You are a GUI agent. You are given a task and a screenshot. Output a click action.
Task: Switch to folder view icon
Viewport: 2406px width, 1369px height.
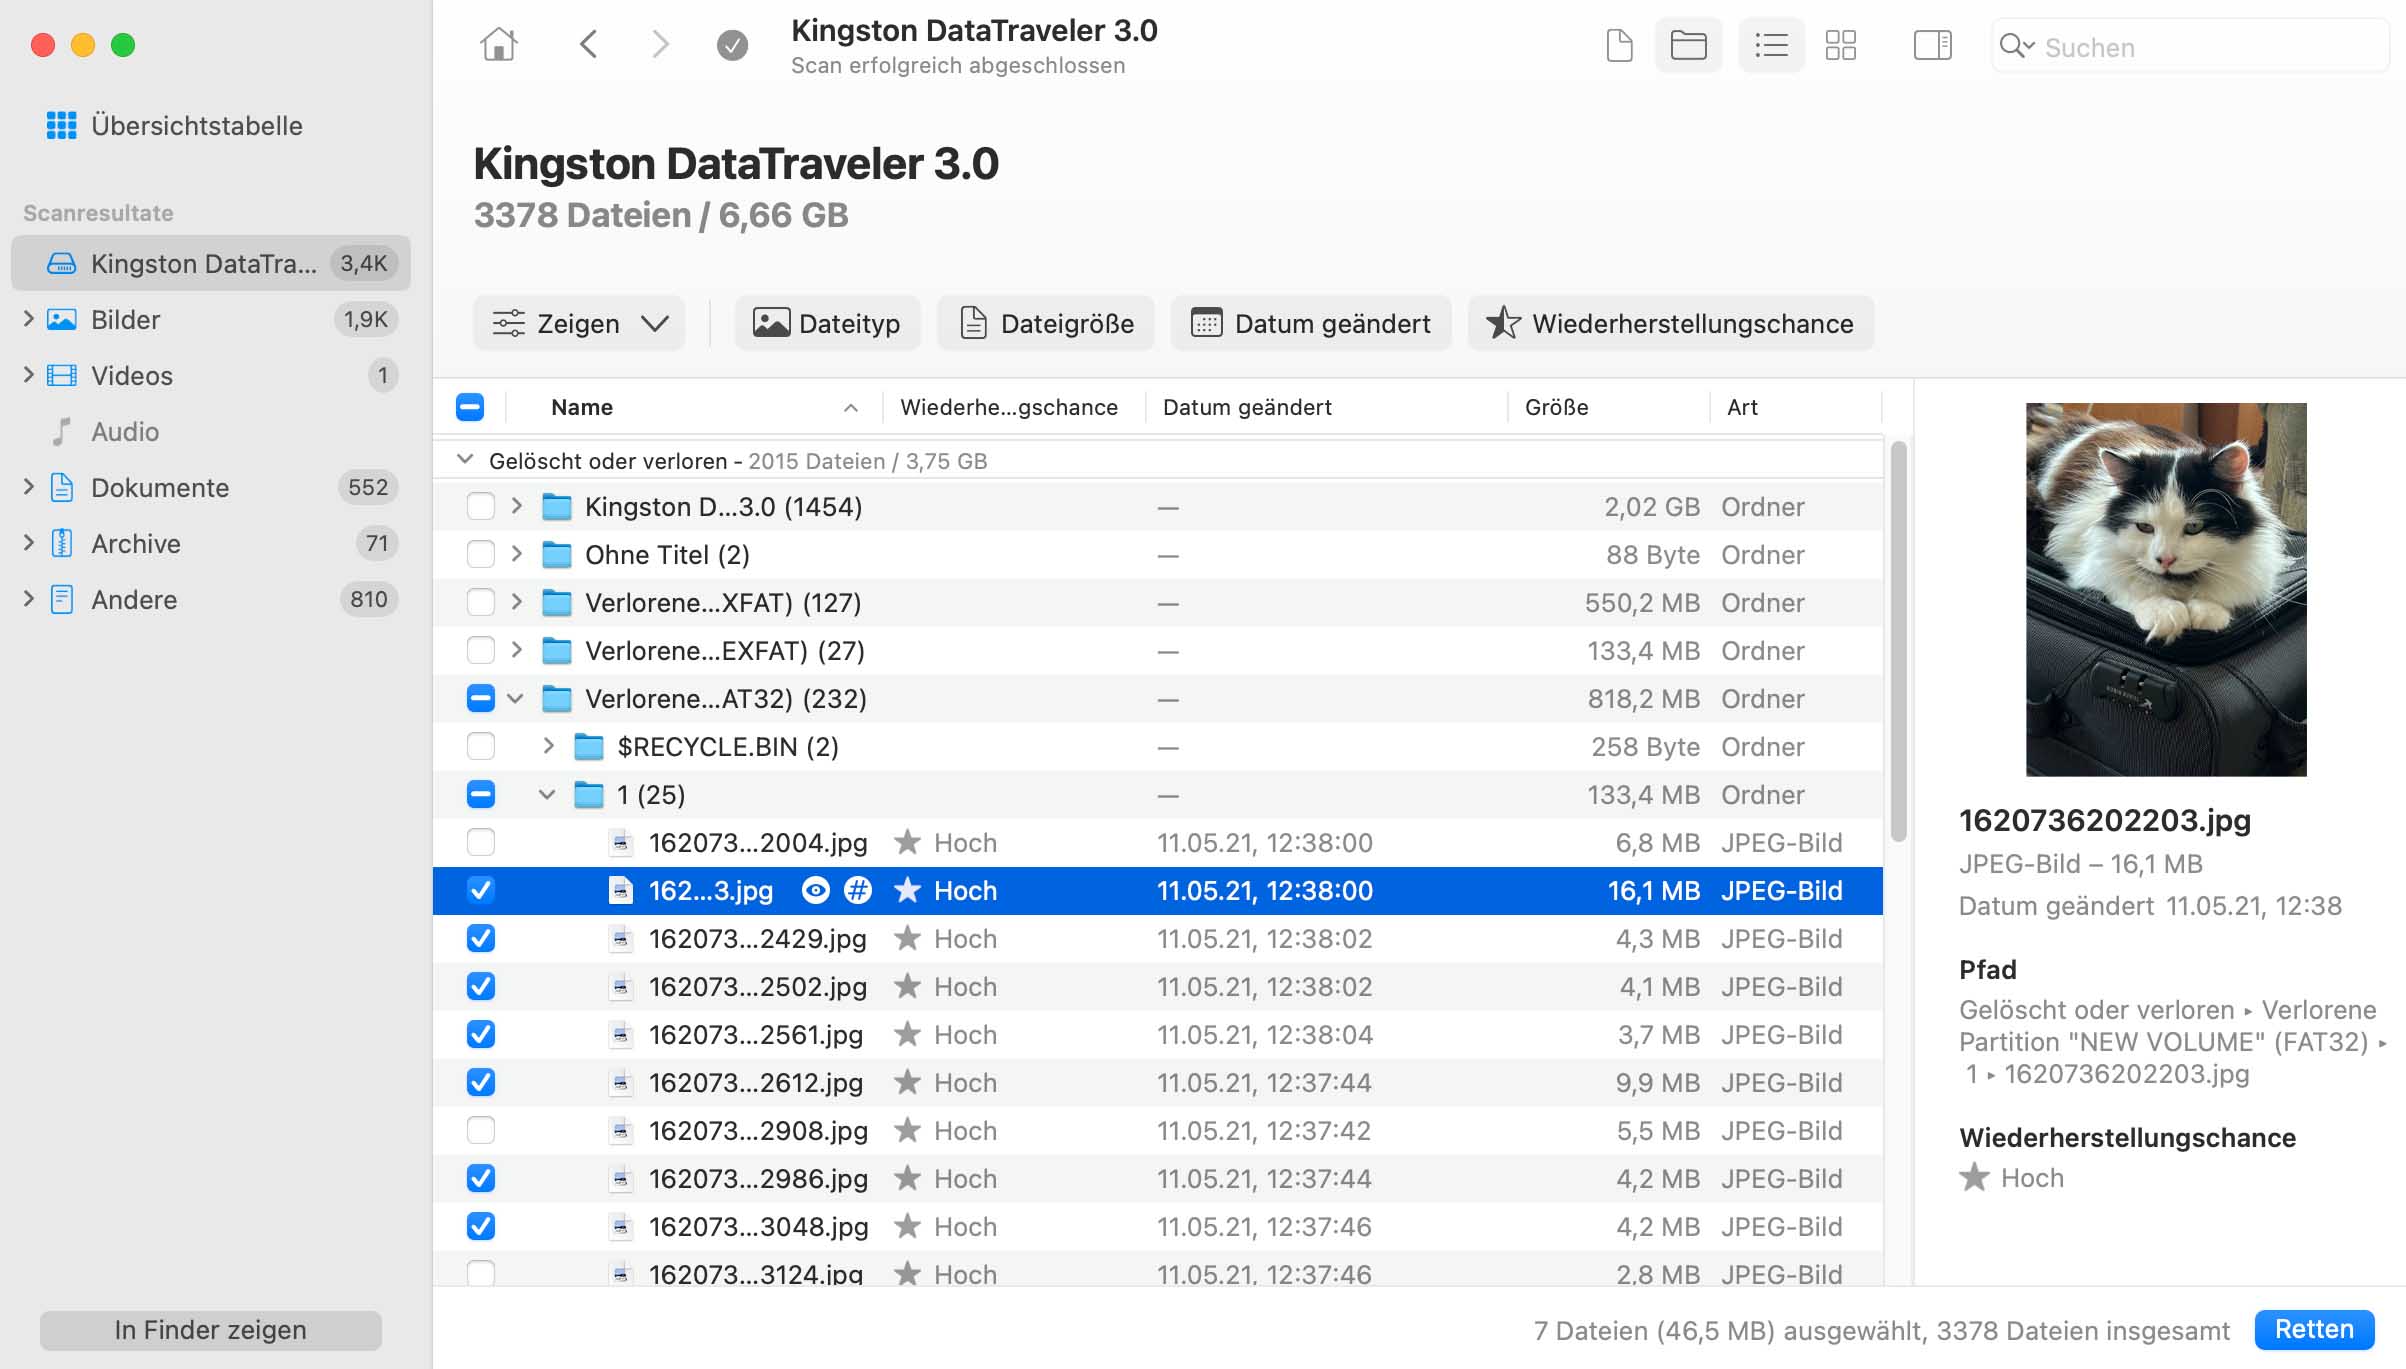(1688, 45)
